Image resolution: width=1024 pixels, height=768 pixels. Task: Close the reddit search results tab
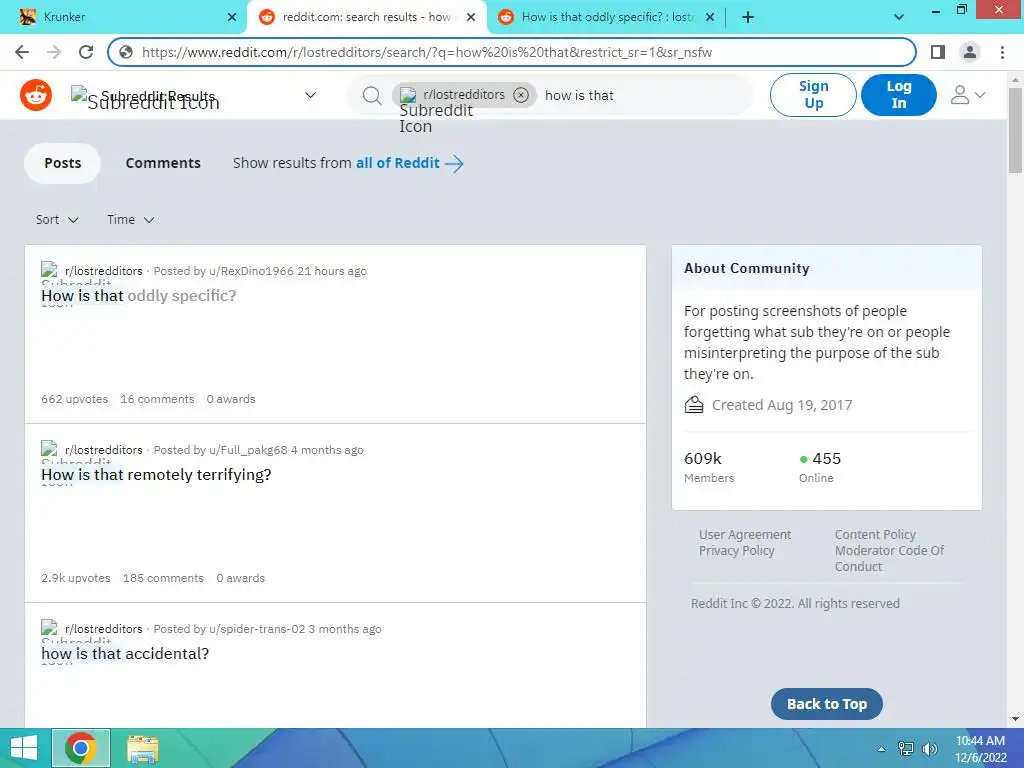471,17
